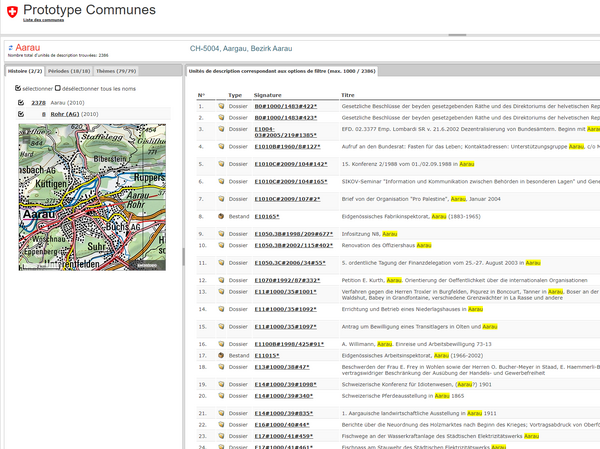Tick the 'sélectionner' all names checkbox
Image resolution: width=600 pixels, height=449 pixels.
[18, 88]
